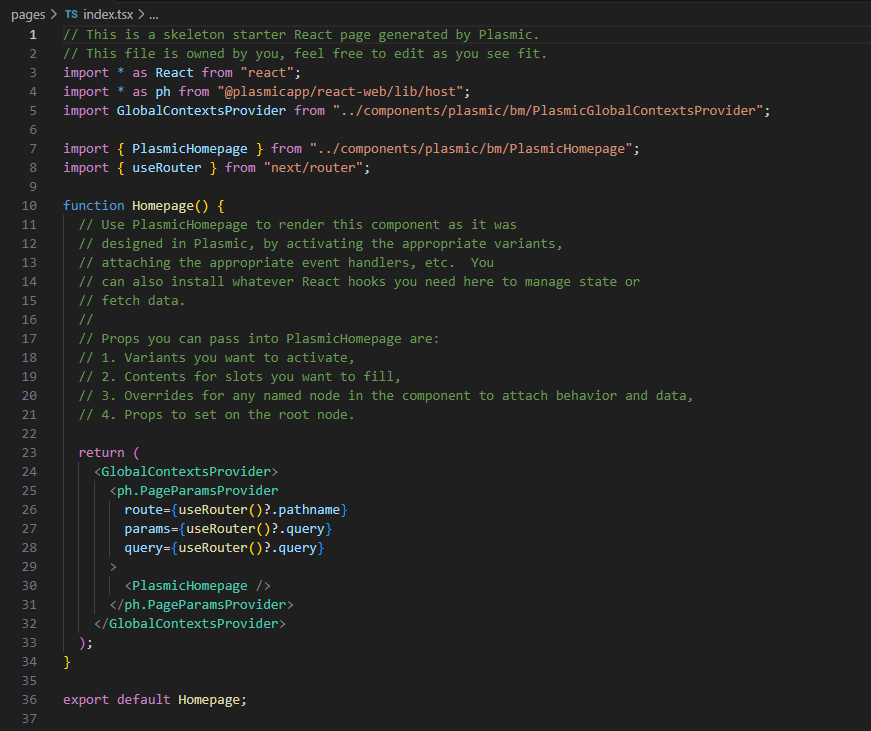Click line number 36 in the gutter
The image size is (871, 731).
(29, 700)
